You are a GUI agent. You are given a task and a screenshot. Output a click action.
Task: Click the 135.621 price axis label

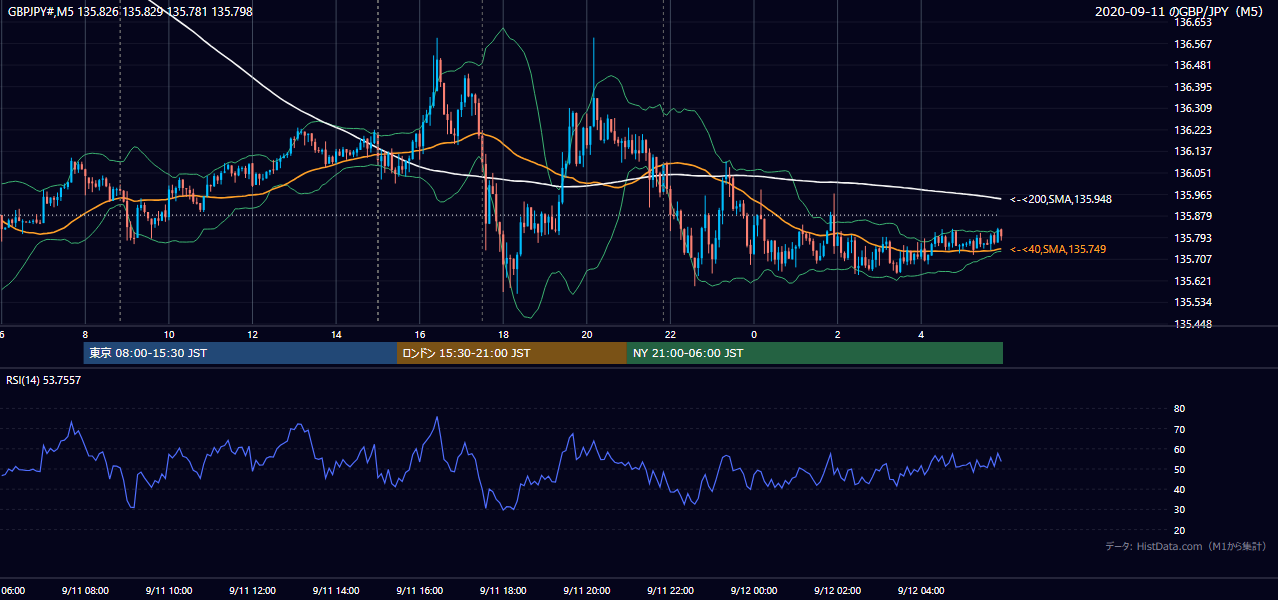(1193, 281)
